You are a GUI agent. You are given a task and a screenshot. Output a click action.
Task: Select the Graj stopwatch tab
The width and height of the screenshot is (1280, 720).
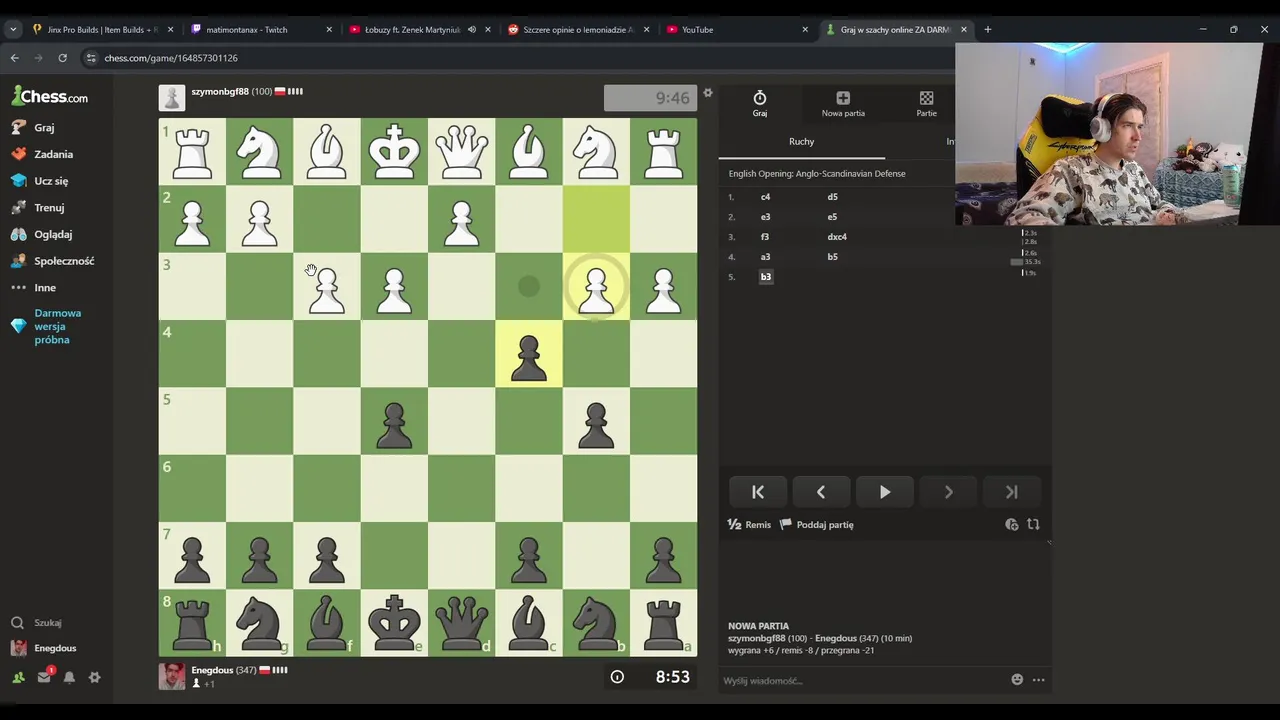click(760, 103)
